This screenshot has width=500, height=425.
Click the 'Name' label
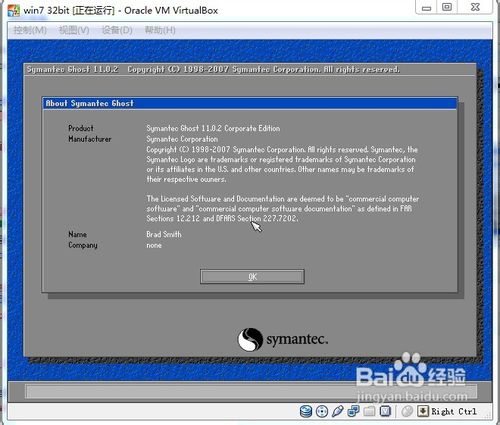coord(77,235)
